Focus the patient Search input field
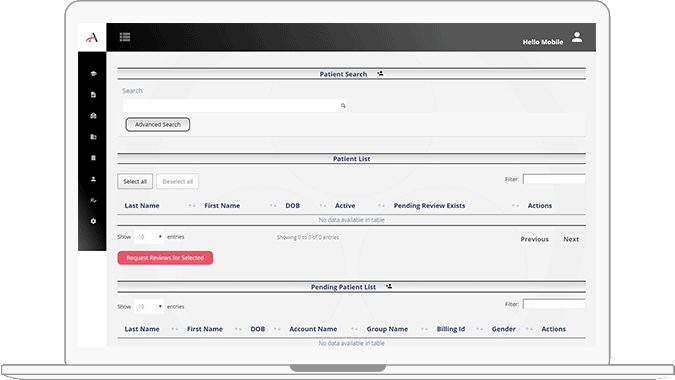The width and height of the screenshot is (675, 380). click(x=235, y=105)
